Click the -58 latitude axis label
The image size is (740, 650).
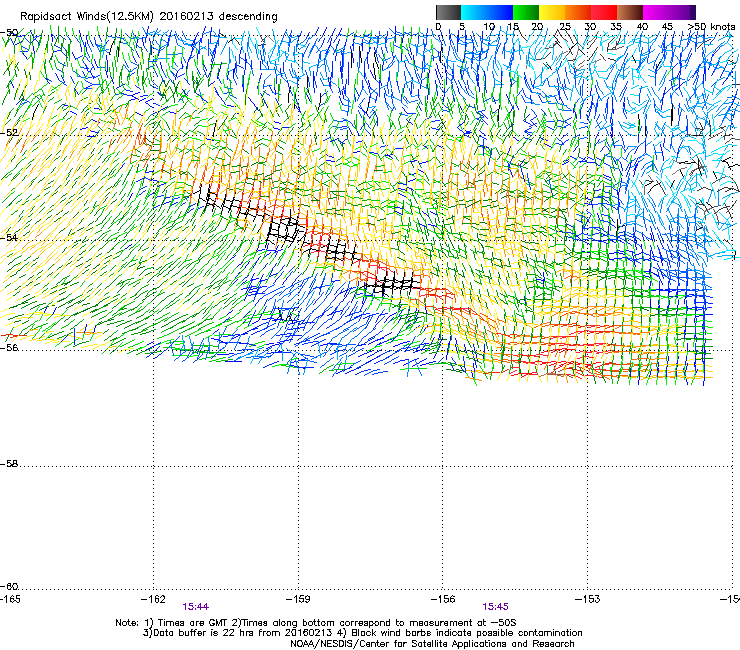(x=9, y=464)
